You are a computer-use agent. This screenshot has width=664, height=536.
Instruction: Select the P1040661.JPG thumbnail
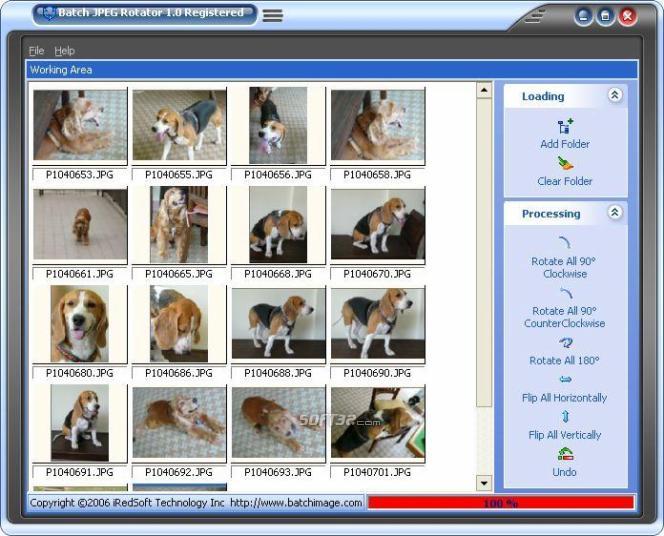click(80, 225)
